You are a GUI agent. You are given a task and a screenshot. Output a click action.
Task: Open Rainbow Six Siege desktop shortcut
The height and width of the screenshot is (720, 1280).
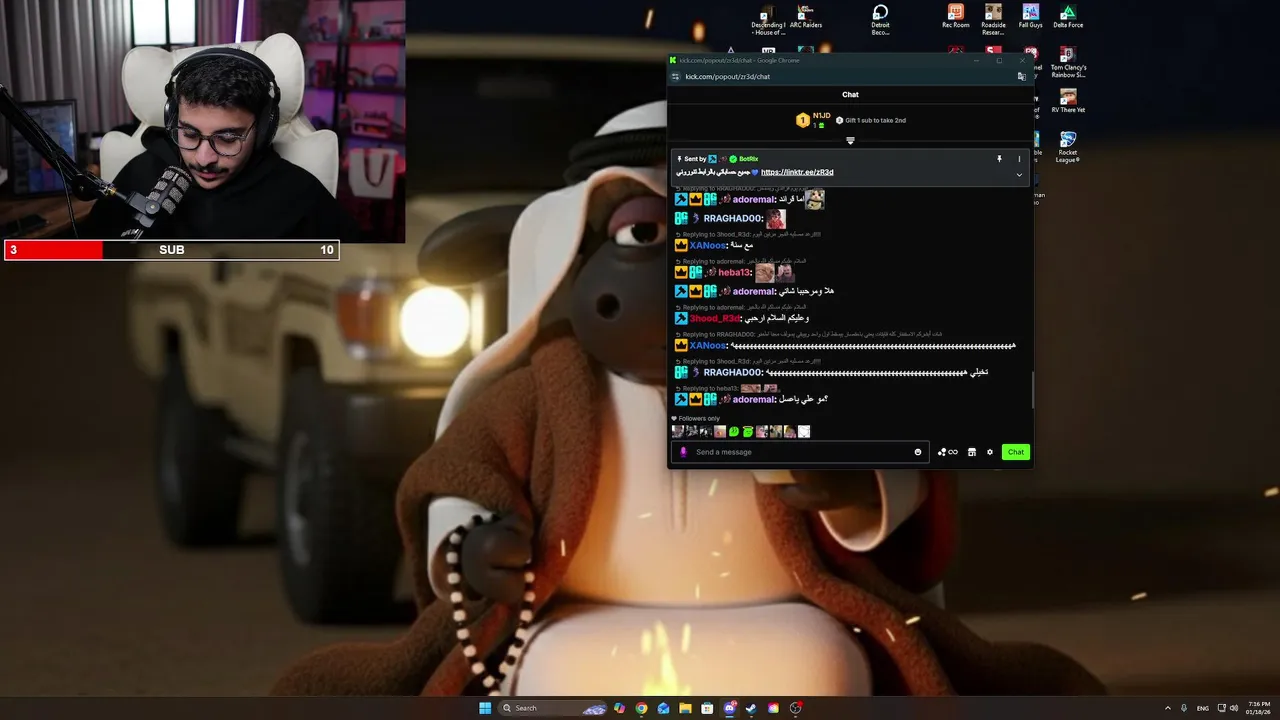[1069, 62]
